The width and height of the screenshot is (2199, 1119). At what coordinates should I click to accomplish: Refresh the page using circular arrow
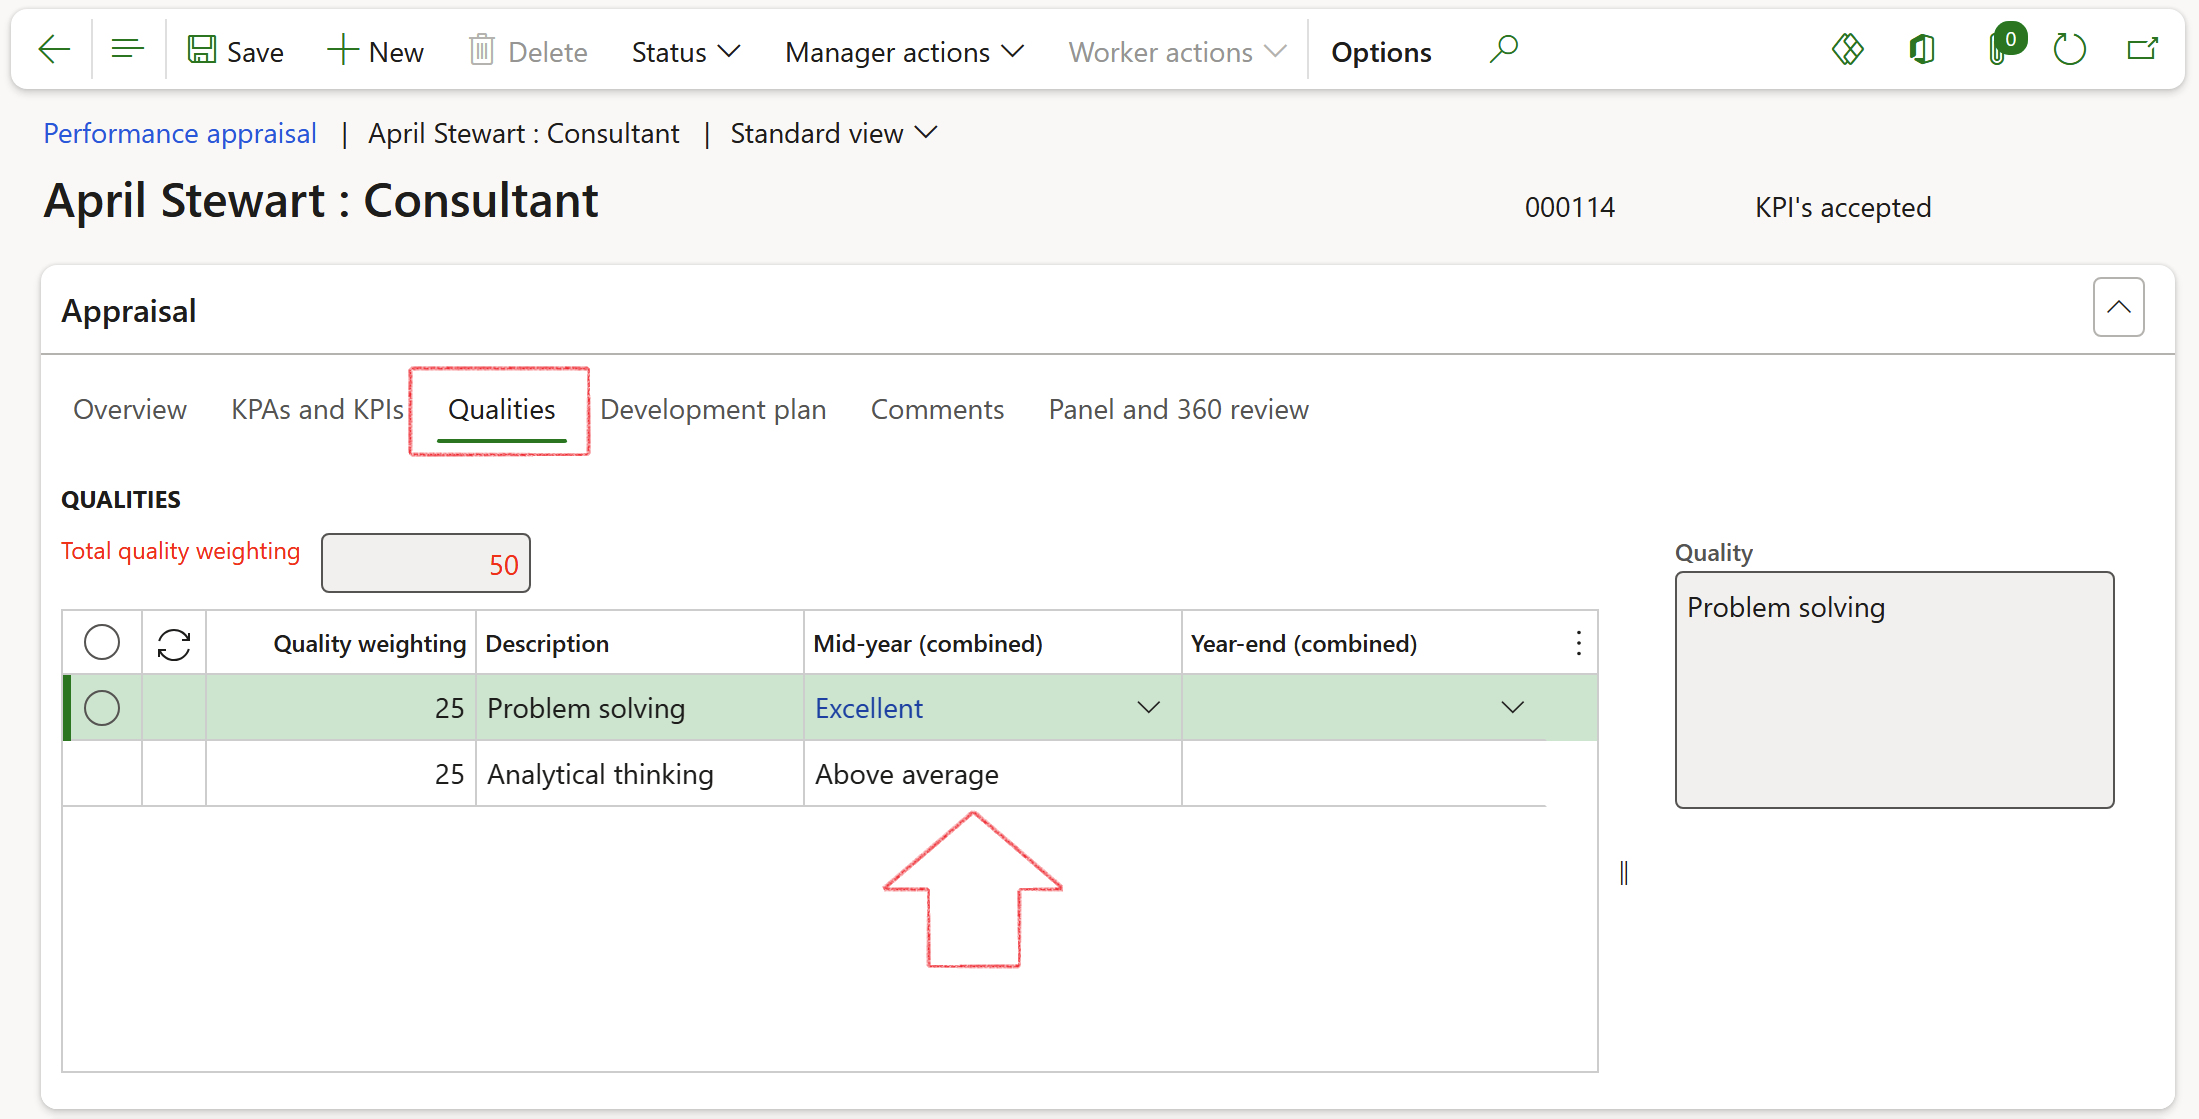click(2069, 50)
